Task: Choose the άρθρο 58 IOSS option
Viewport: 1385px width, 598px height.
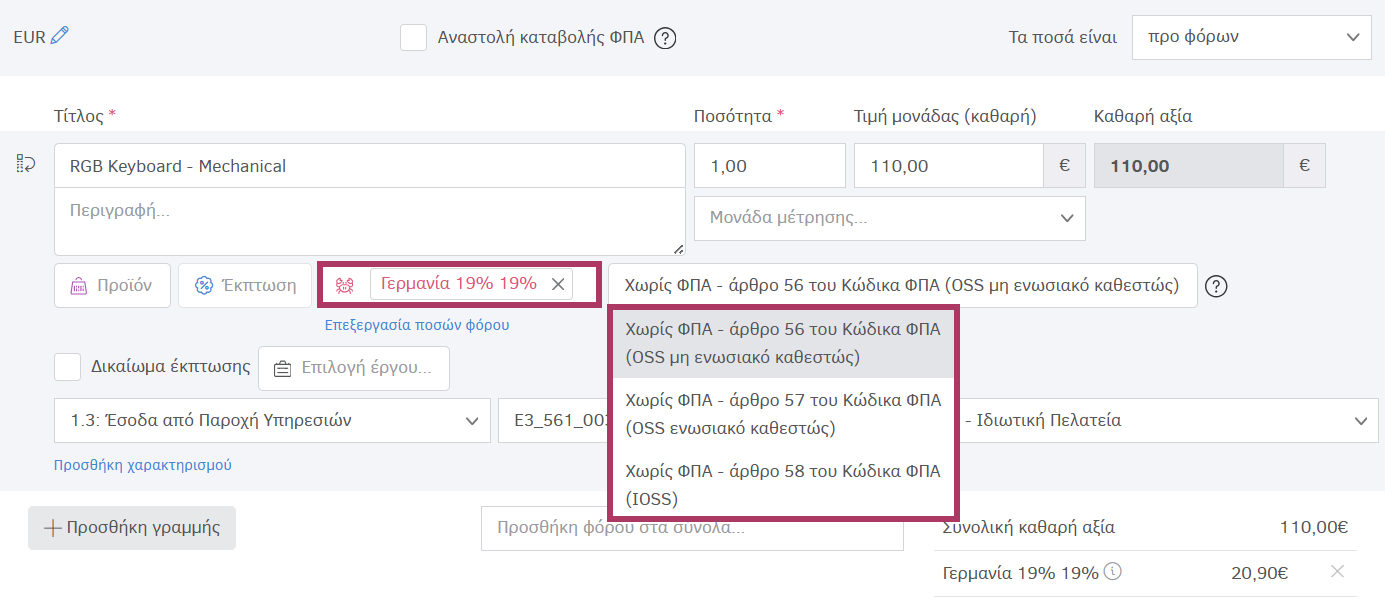Action: point(782,486)
